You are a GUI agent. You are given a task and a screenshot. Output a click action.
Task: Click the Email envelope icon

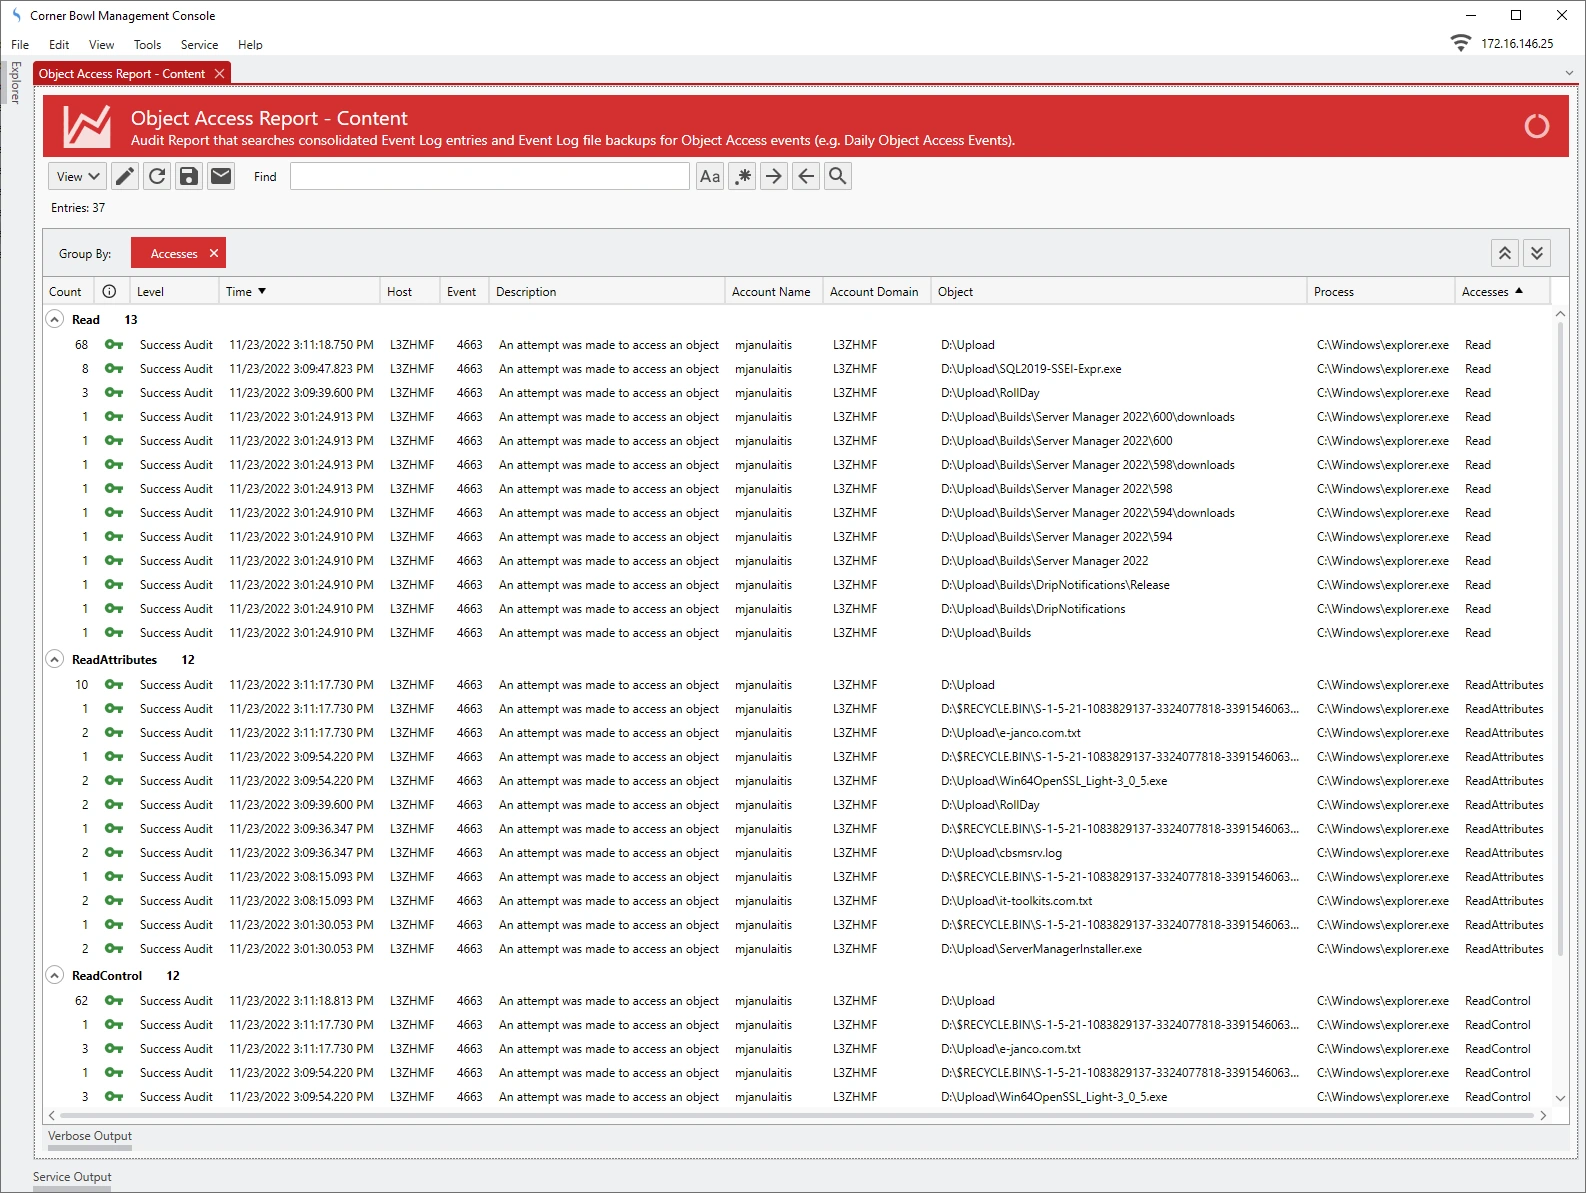[221, 177]
